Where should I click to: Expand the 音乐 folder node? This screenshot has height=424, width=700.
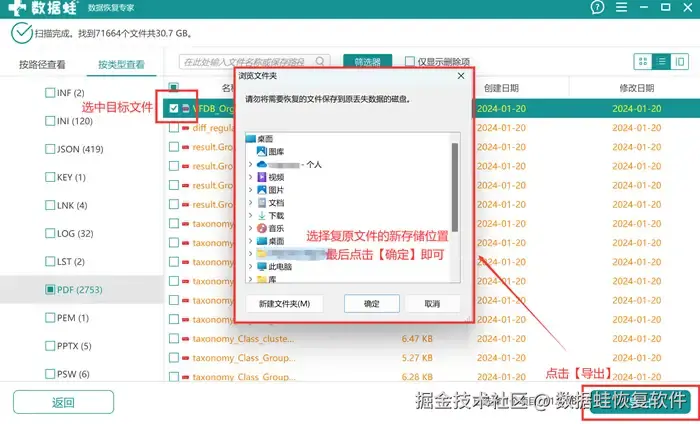tap(250, 228)
